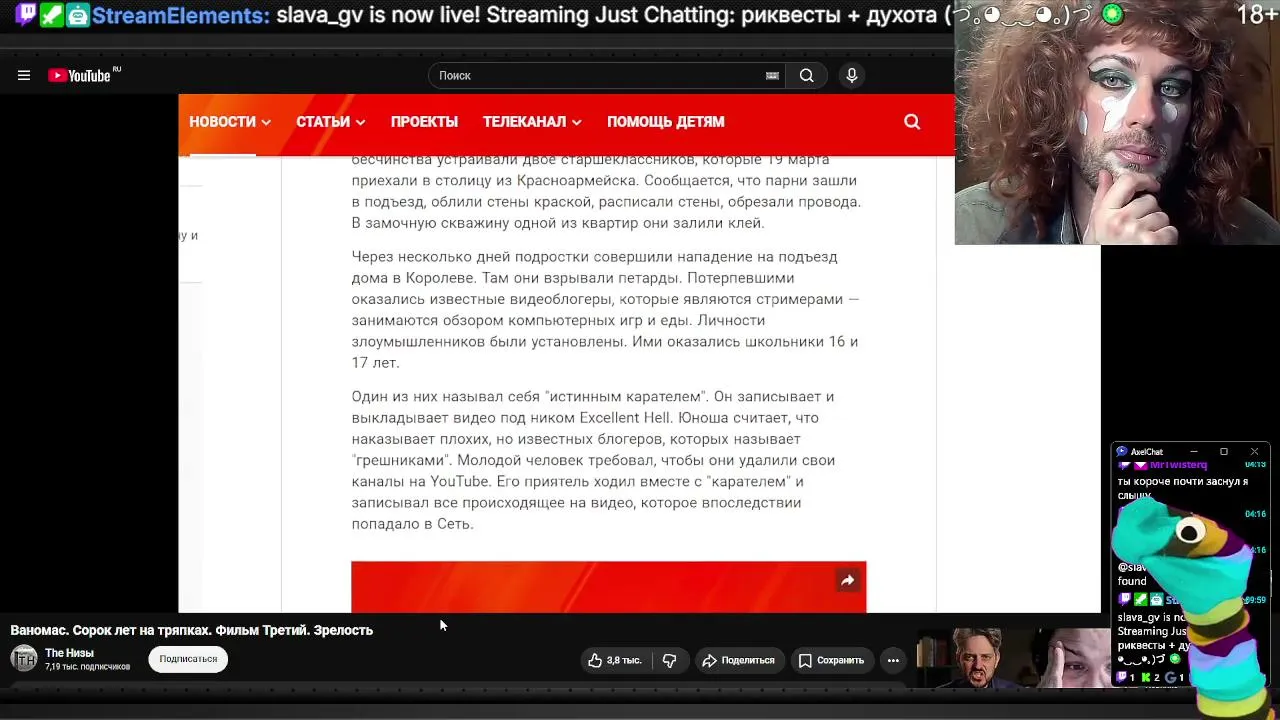
Task: Click the video title Ваномас. Сорок лет на тряпках
Action: (x=192, y=630)
